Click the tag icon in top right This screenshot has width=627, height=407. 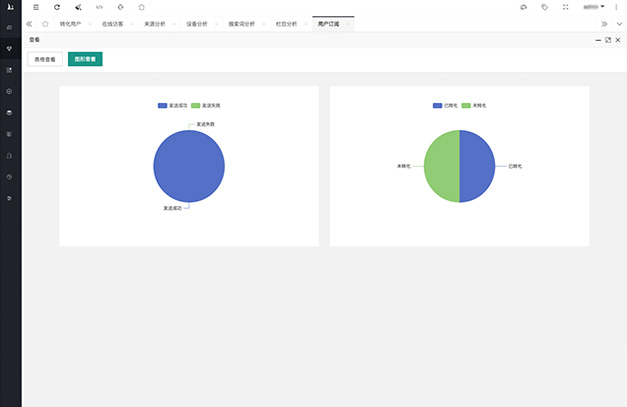coord(545,7)
